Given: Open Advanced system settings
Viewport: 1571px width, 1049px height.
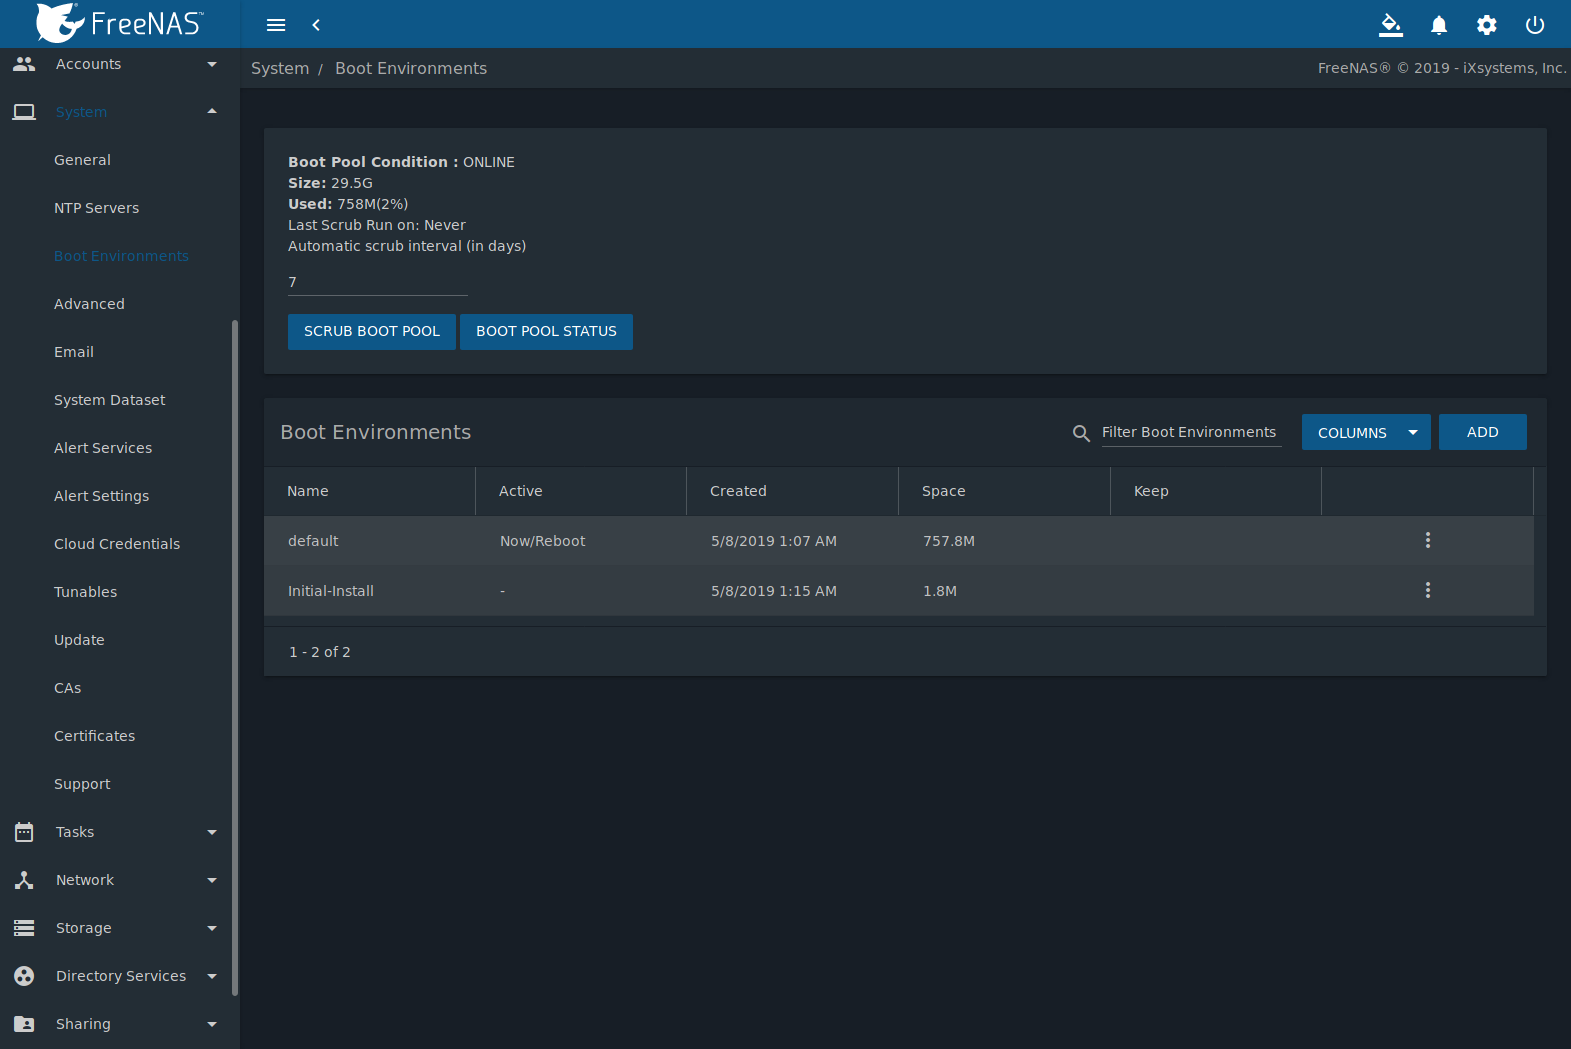Looking at the screenshot, I should point(89,304).
